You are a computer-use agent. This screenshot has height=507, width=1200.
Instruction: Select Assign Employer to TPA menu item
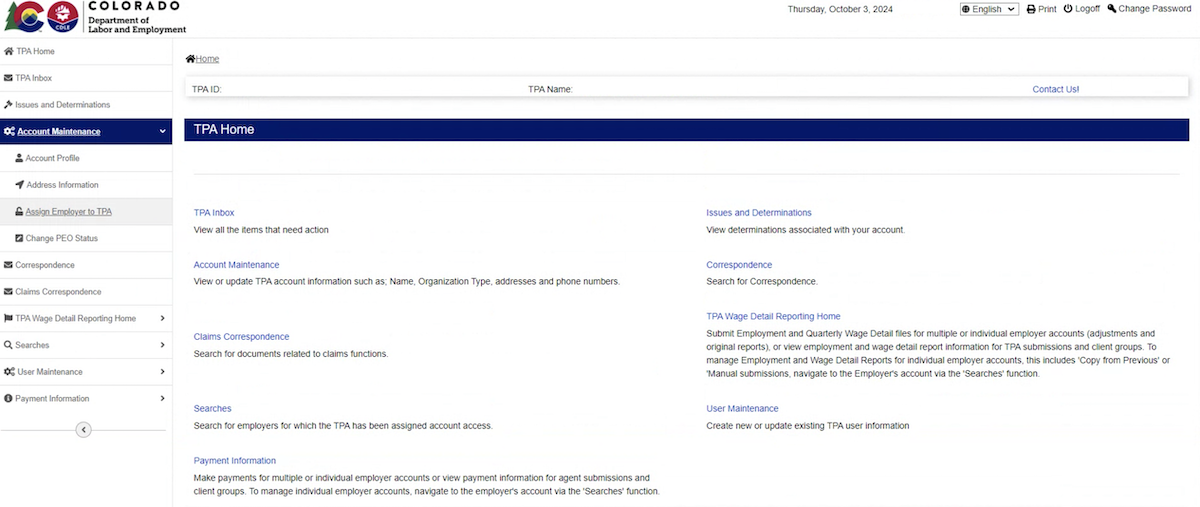click(x=68, y=212)
